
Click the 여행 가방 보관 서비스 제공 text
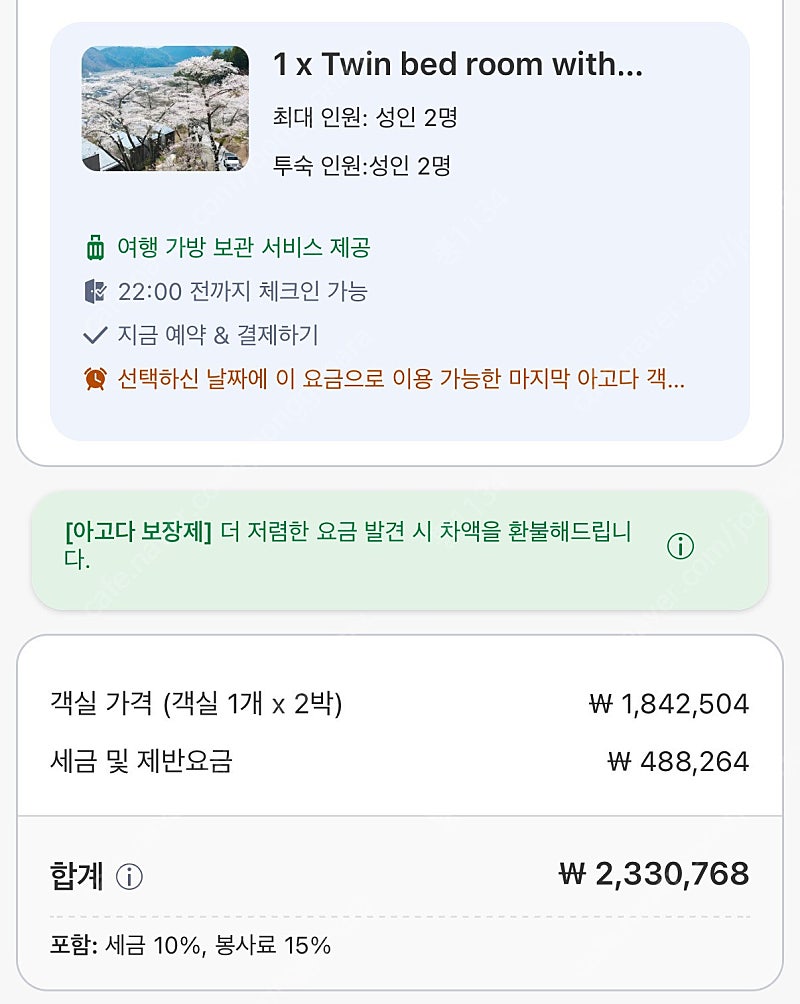[244, 247]
